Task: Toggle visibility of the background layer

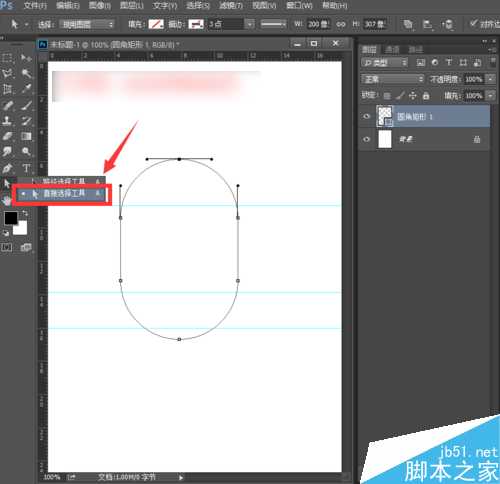Action: pos(367,139)
